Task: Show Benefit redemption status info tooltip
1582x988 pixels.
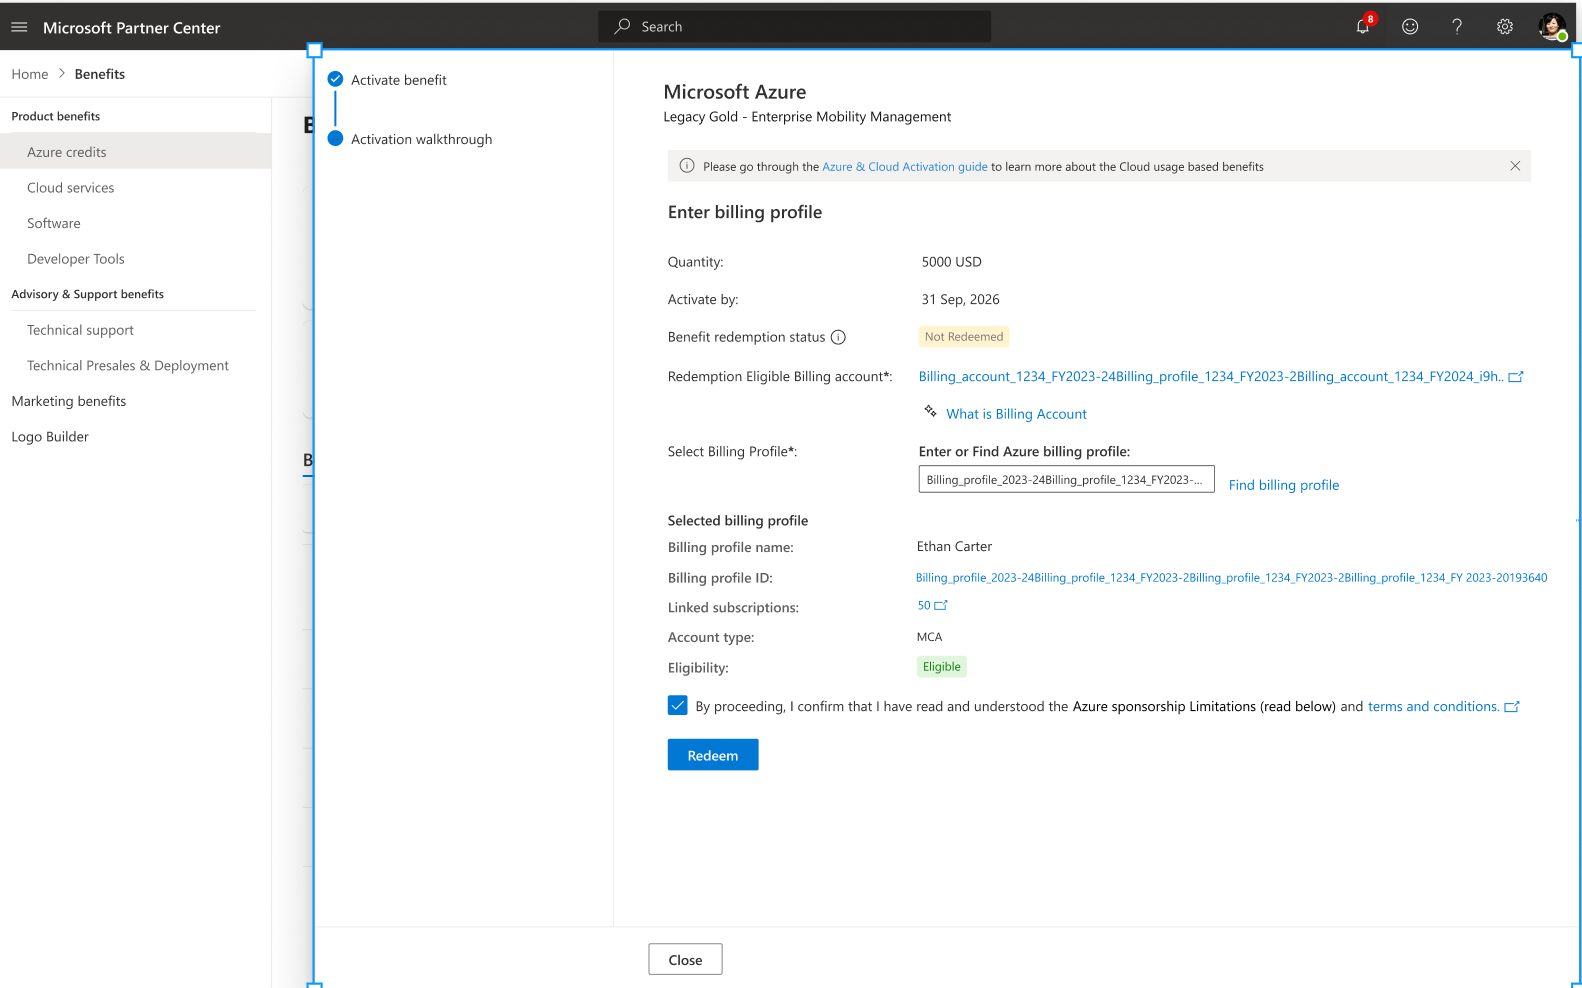Action: click(838, 337)
